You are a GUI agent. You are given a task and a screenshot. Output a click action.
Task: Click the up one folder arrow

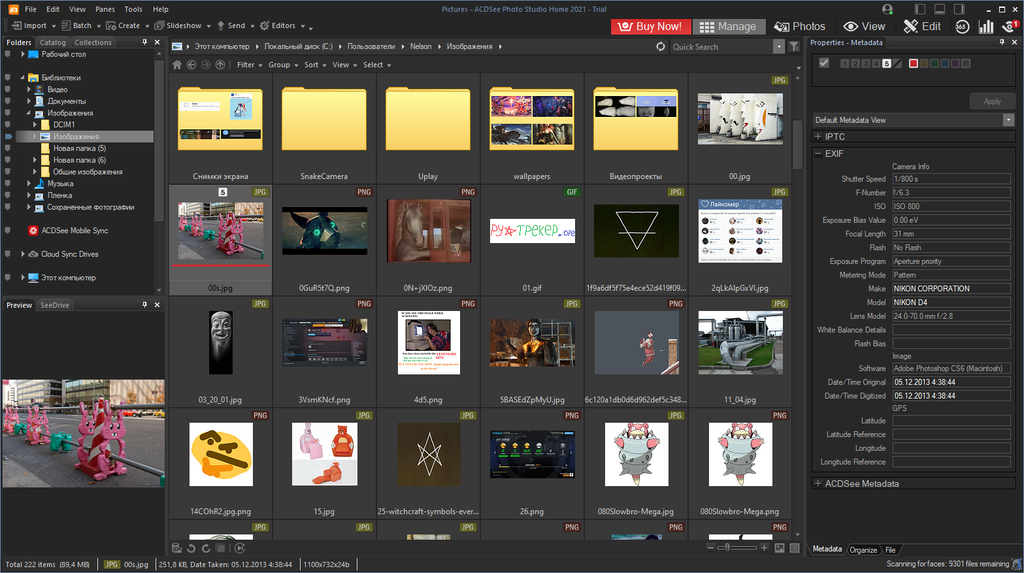tap(220, 65)
